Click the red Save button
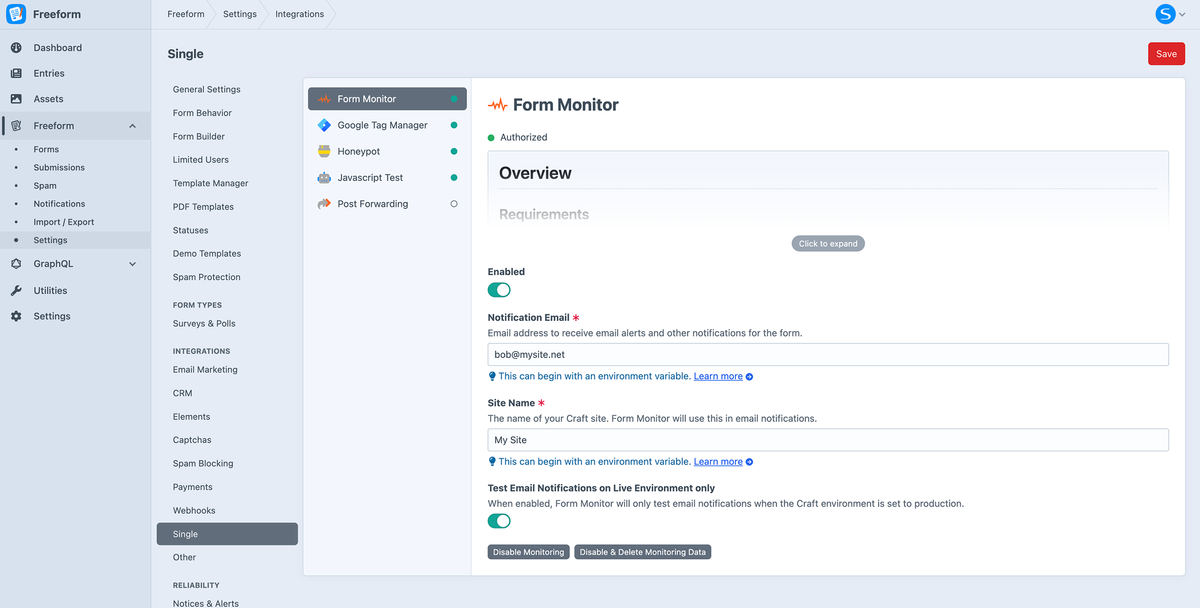The image size is (1200, 608). click(x=1166, y=54)
